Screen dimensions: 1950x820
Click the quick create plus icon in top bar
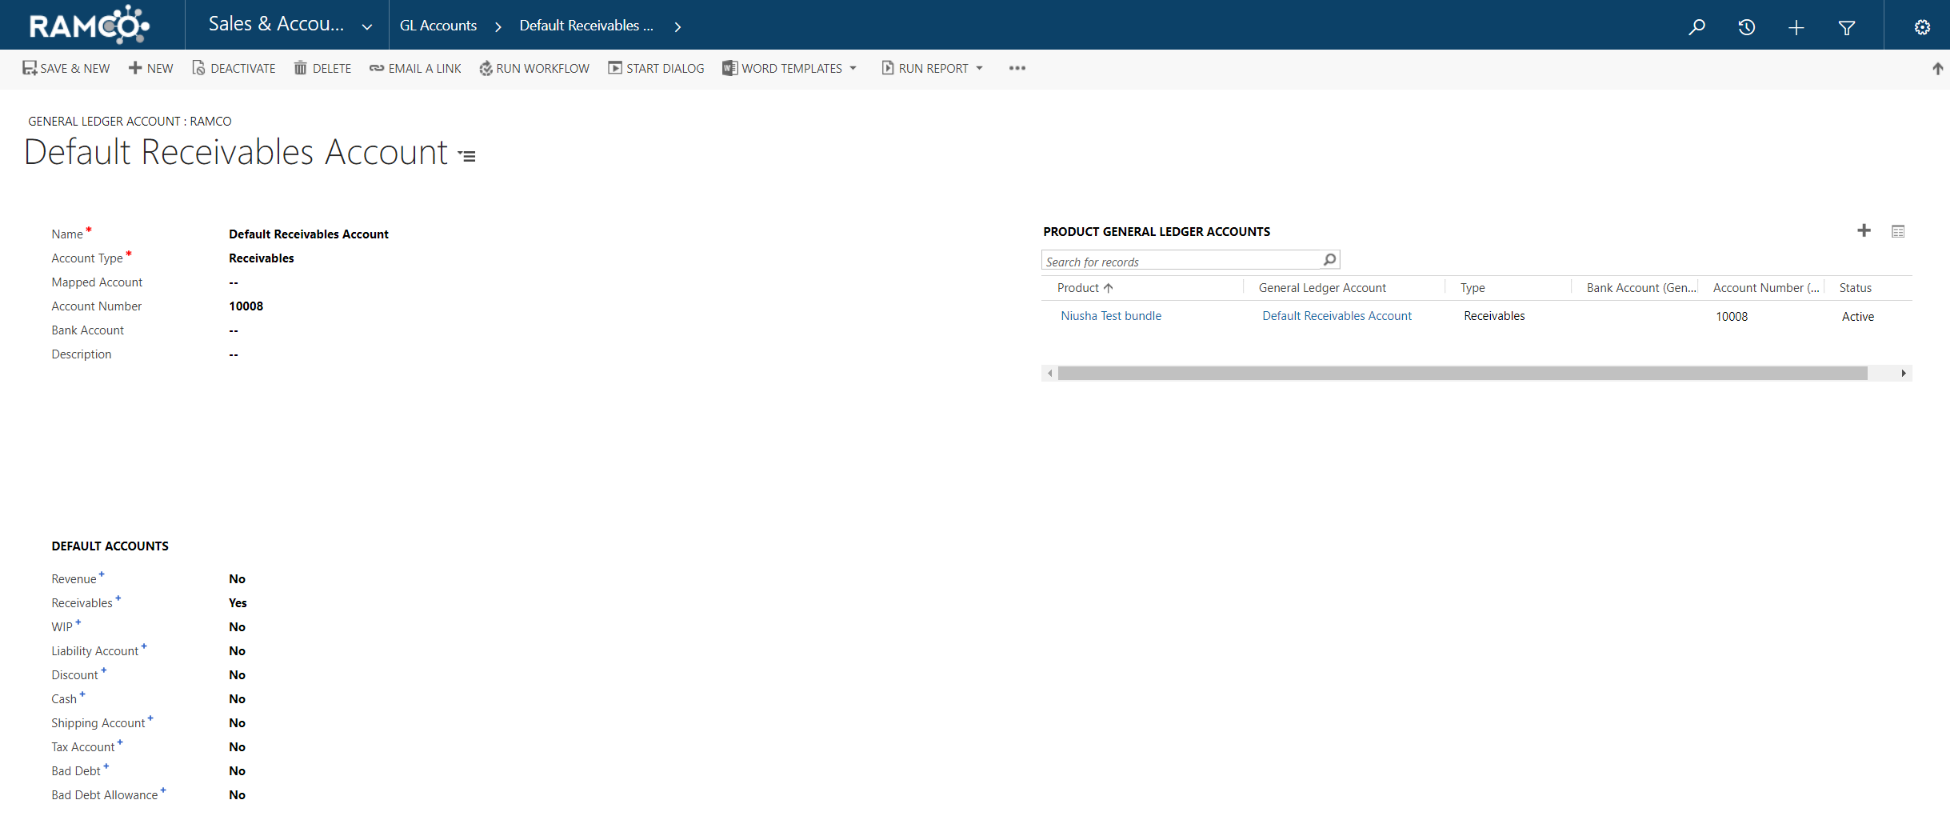point(1796,27)
